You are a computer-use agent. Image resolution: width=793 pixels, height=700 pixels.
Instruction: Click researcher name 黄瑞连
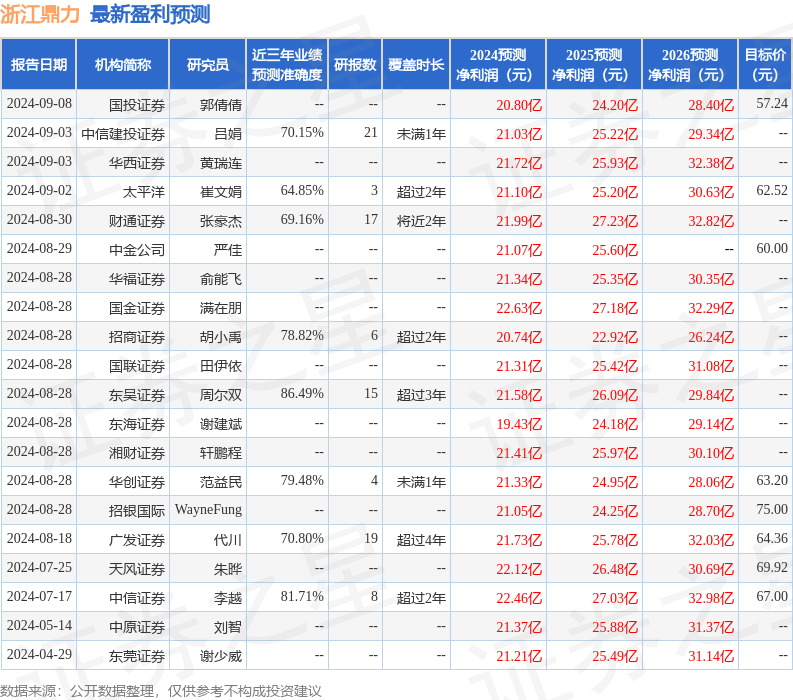point(221,163)
